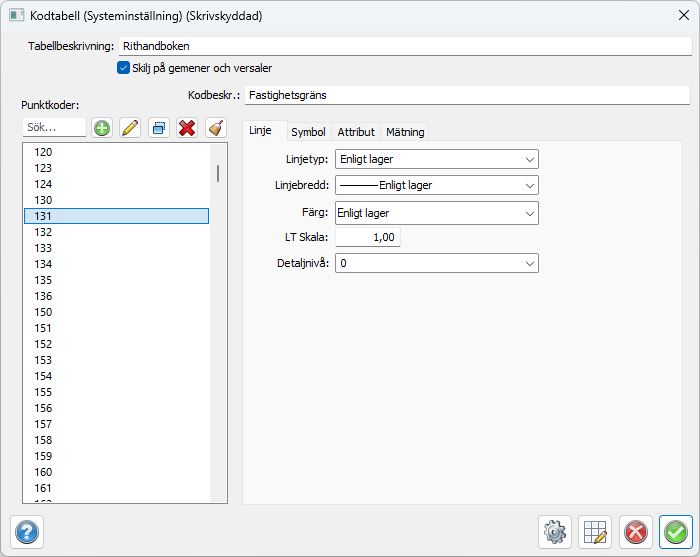
Task: Toggle 'Skilj på gemener och versaler' checkbox
Action: click(x=124, y=68)
